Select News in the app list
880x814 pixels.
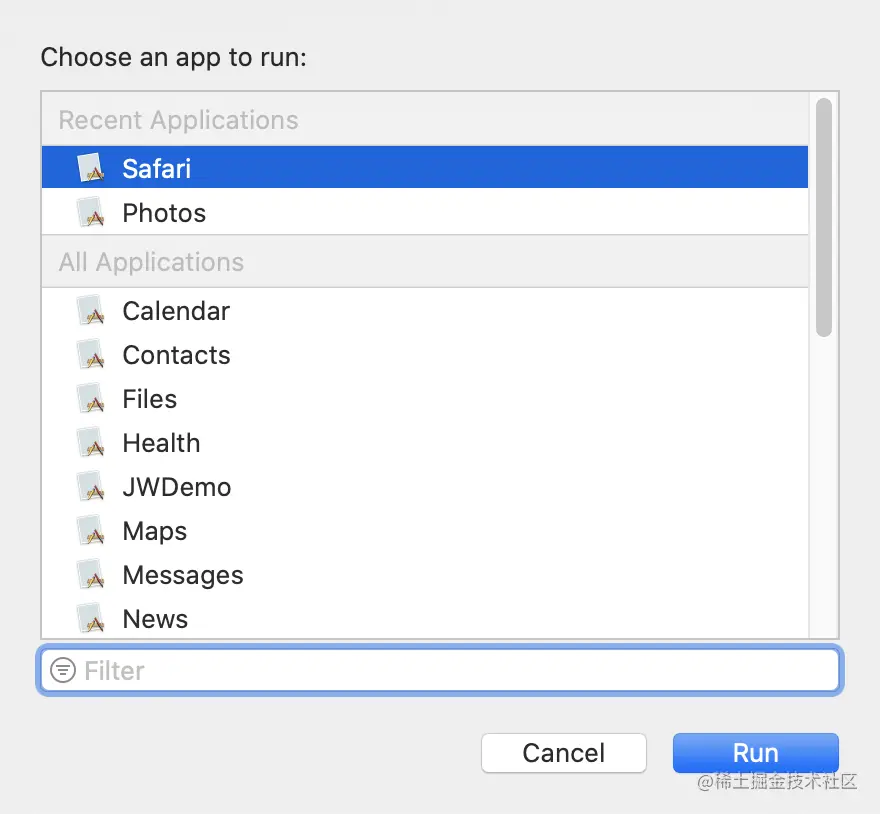click(155, 619)
